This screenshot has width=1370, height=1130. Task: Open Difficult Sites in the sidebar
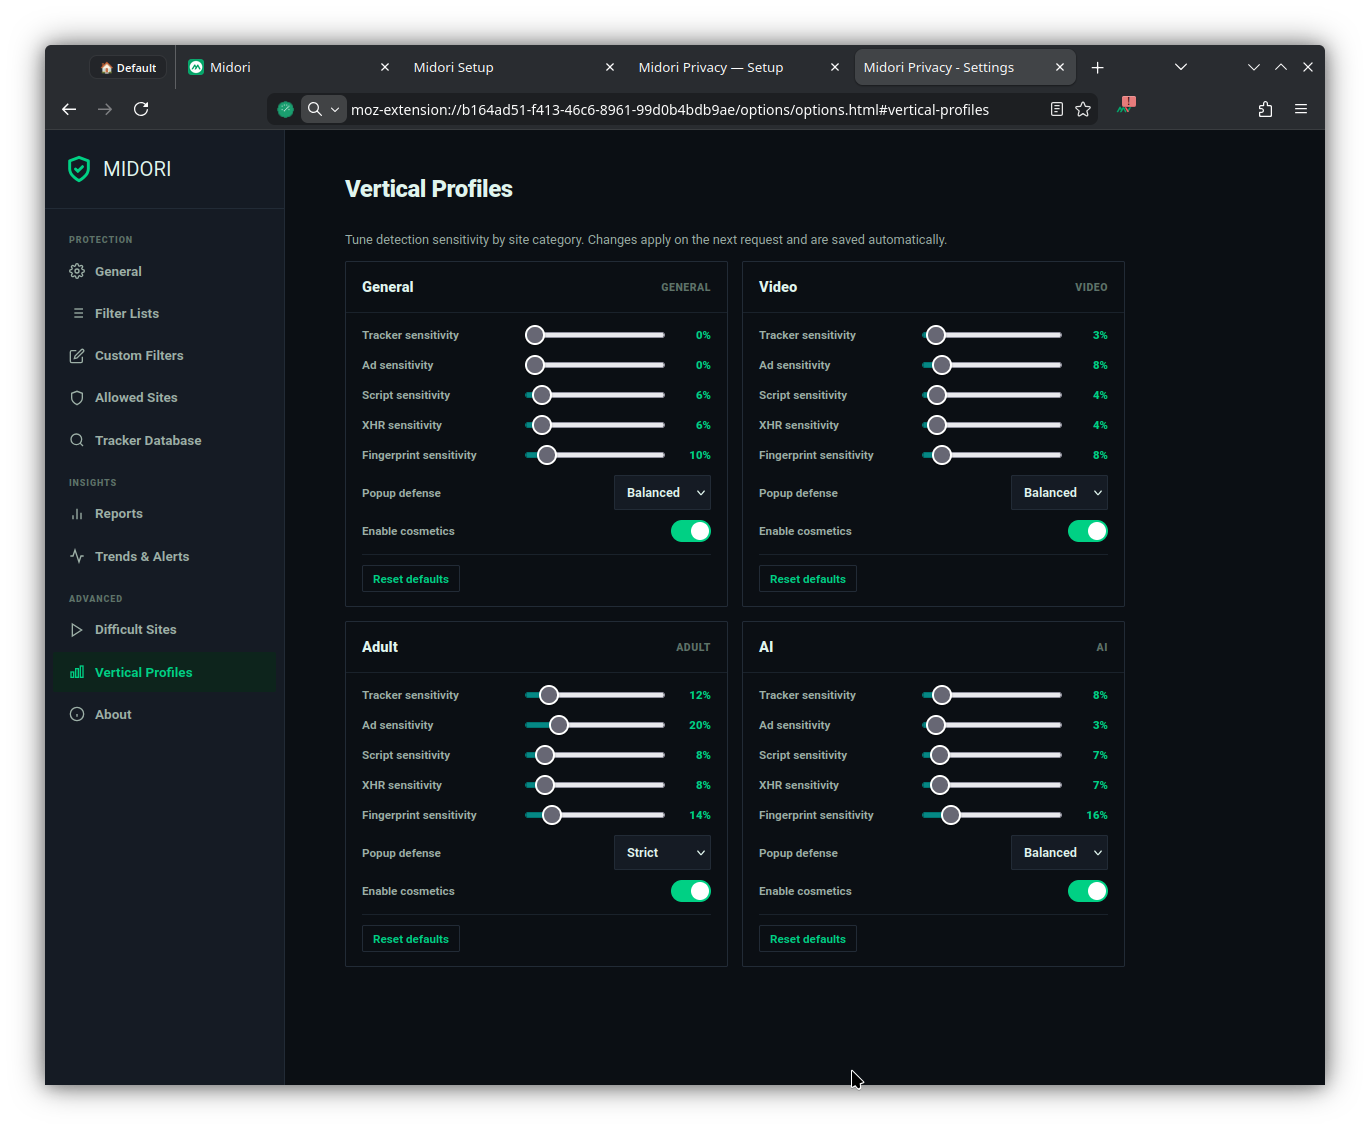[165, 629]
